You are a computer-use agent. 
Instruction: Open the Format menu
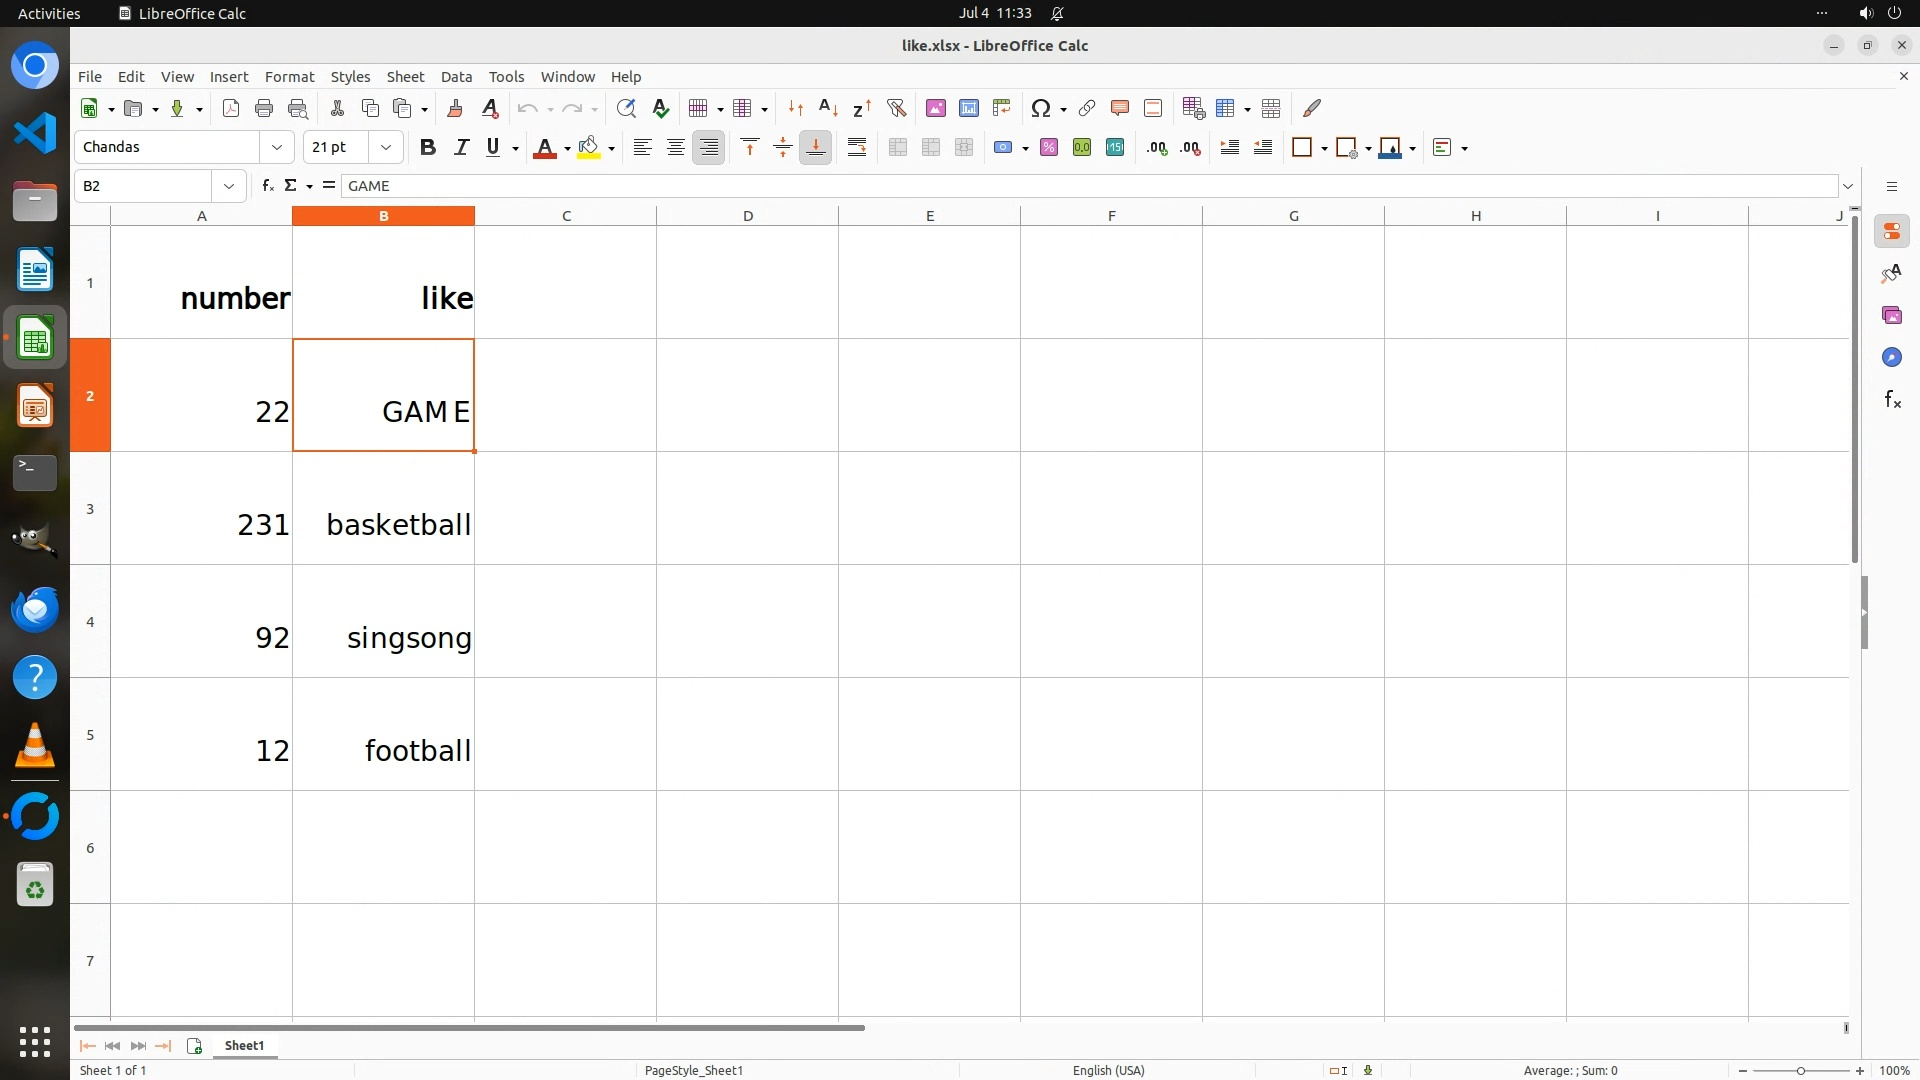[289, 77]
